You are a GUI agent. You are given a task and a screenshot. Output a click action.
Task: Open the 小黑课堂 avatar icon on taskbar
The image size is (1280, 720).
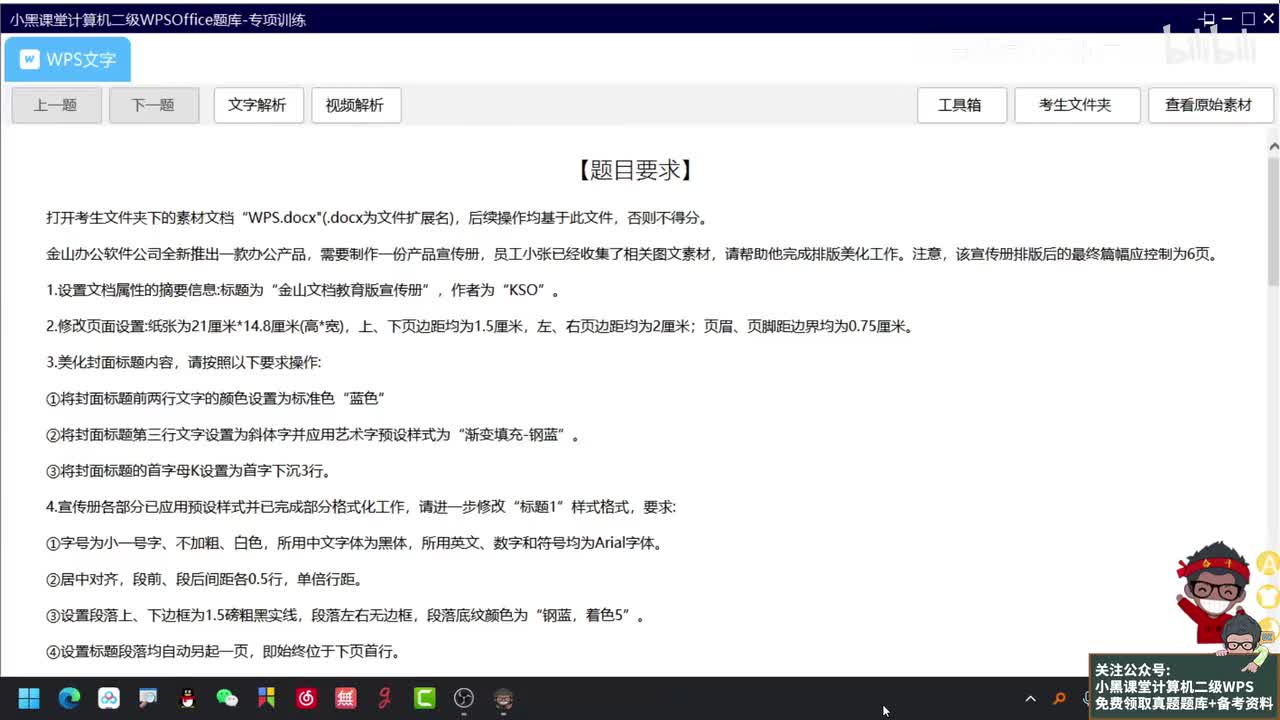click(504, 698)
